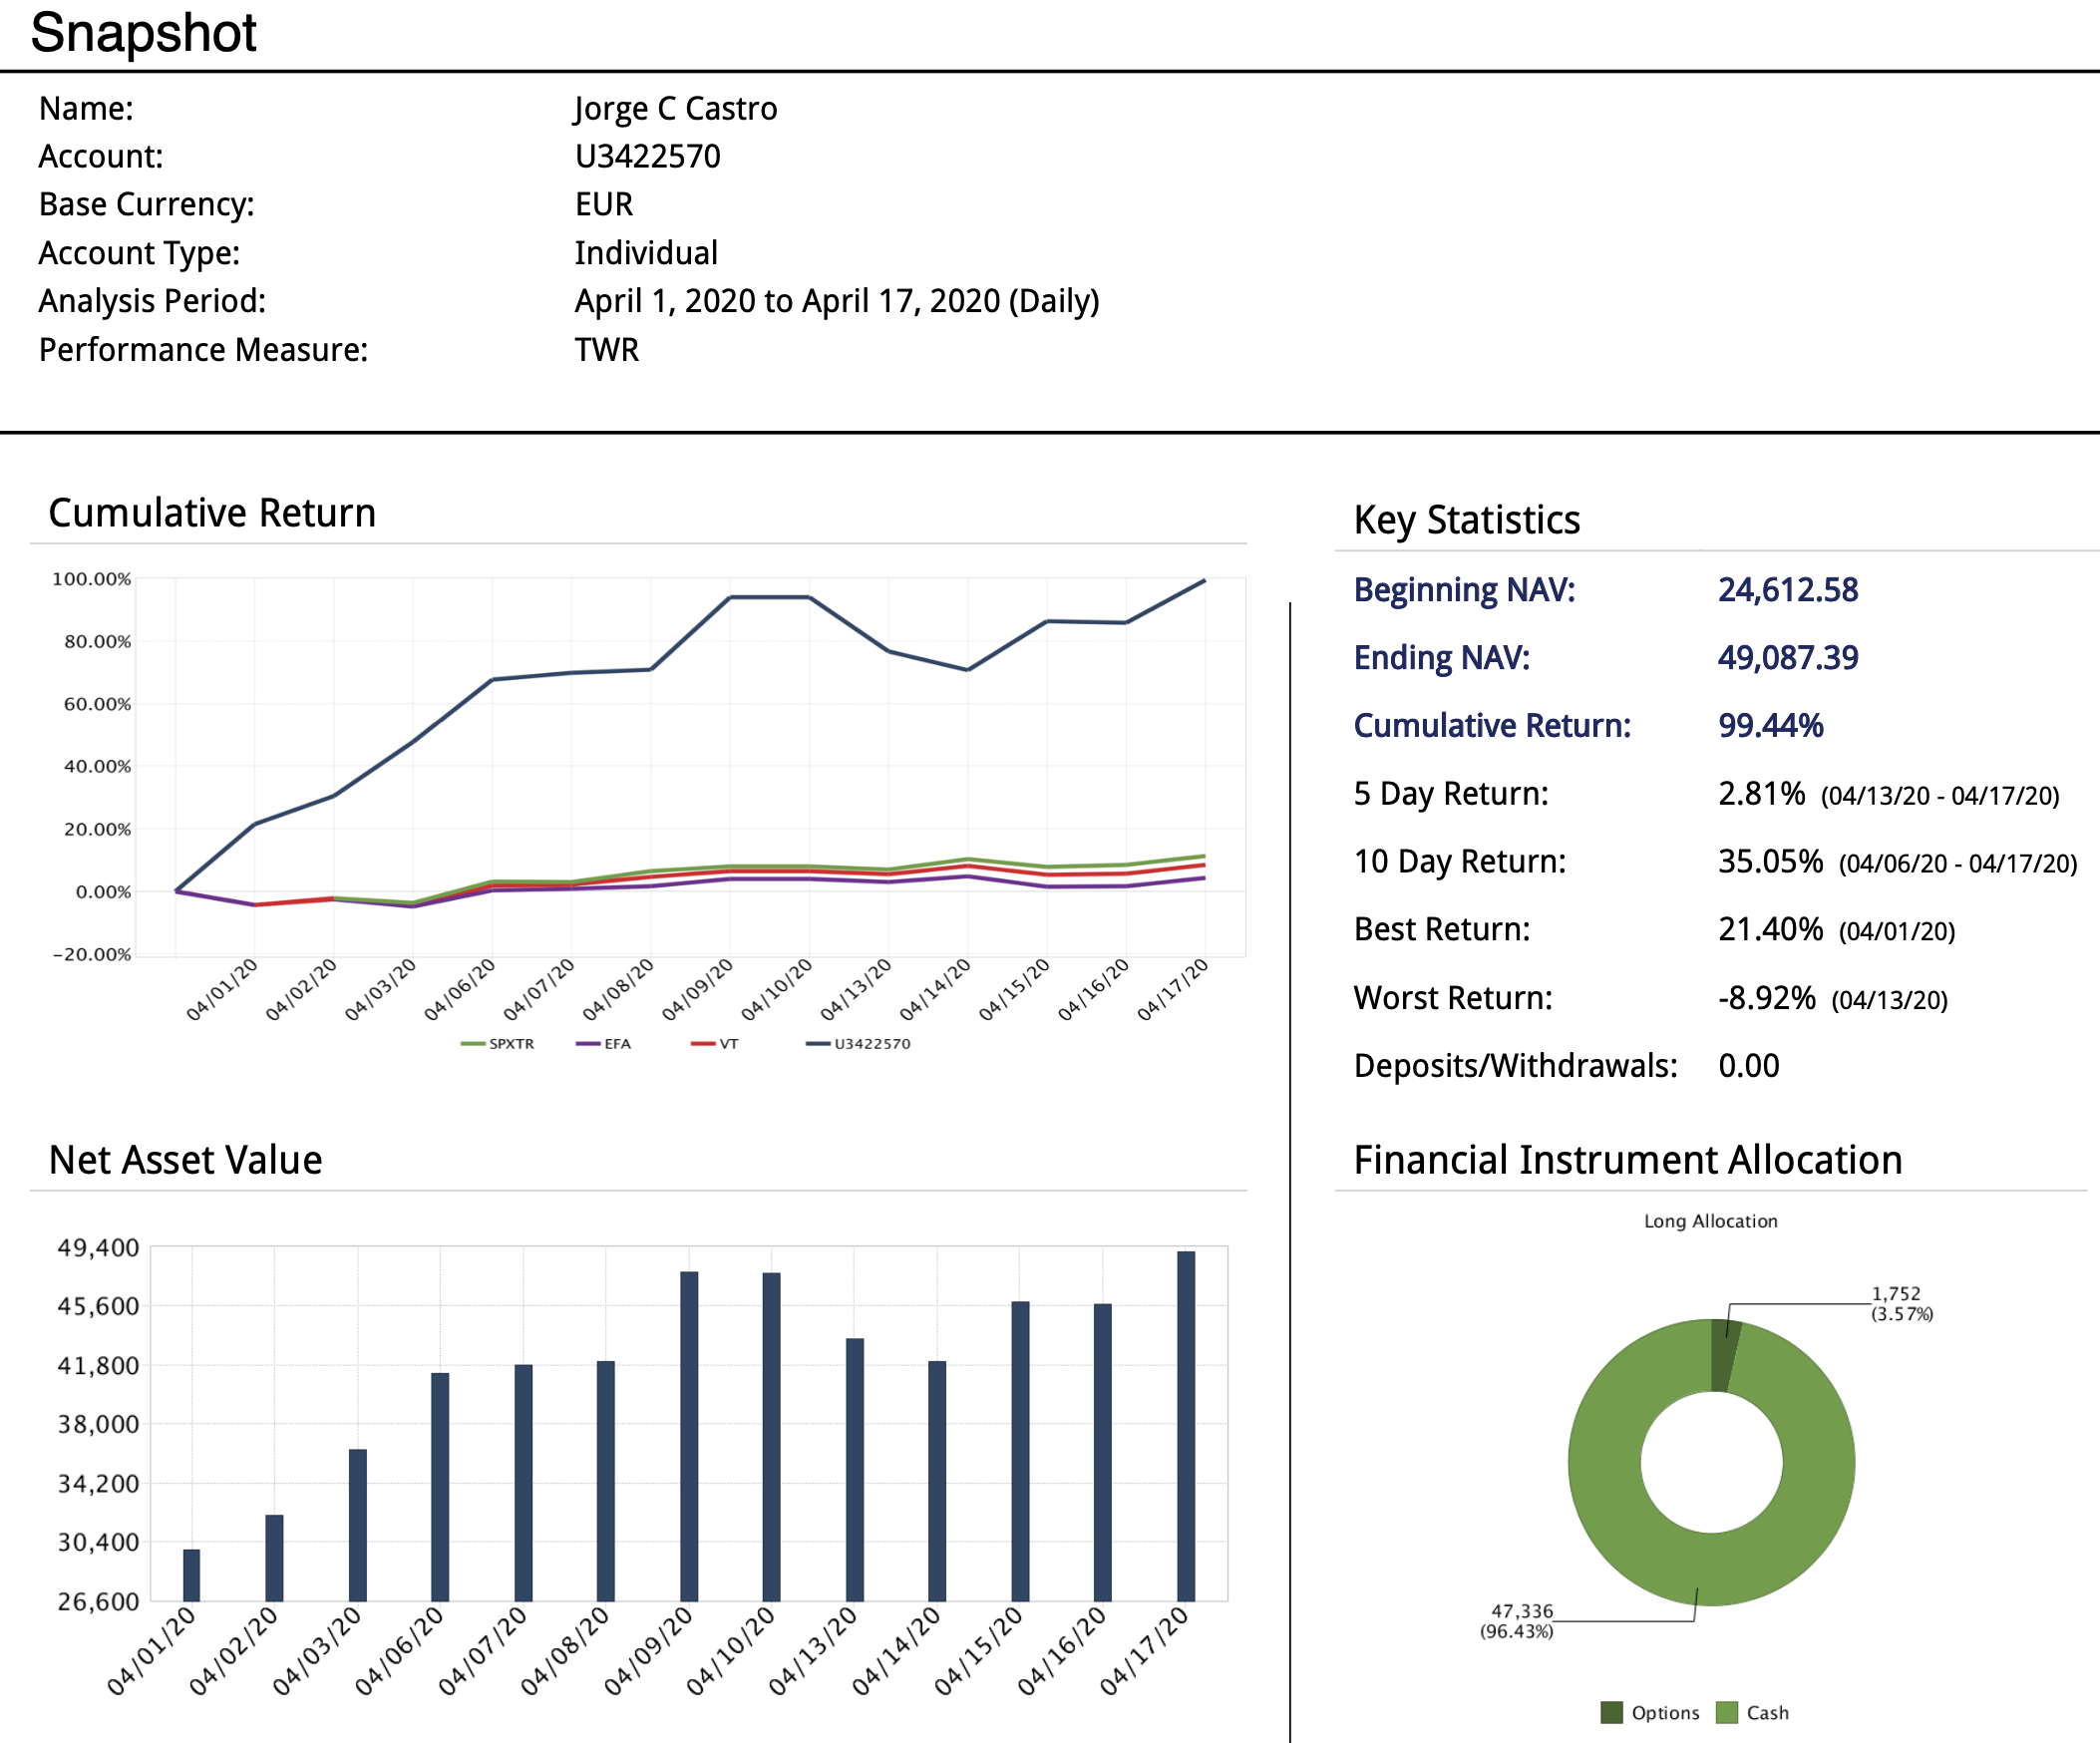Click the 04/01/20 NAV bar

(x=192, y=1575)
